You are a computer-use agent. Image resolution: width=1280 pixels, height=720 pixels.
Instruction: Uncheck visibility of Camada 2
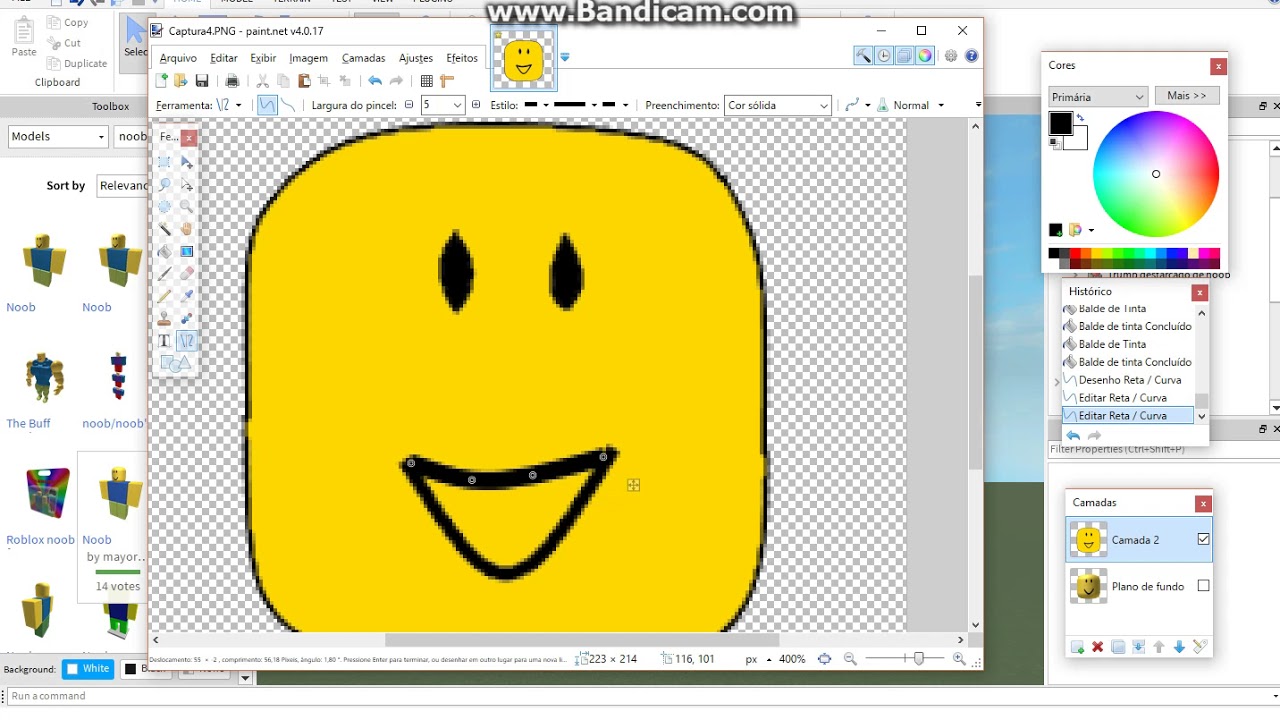[x=1203, y=539]
